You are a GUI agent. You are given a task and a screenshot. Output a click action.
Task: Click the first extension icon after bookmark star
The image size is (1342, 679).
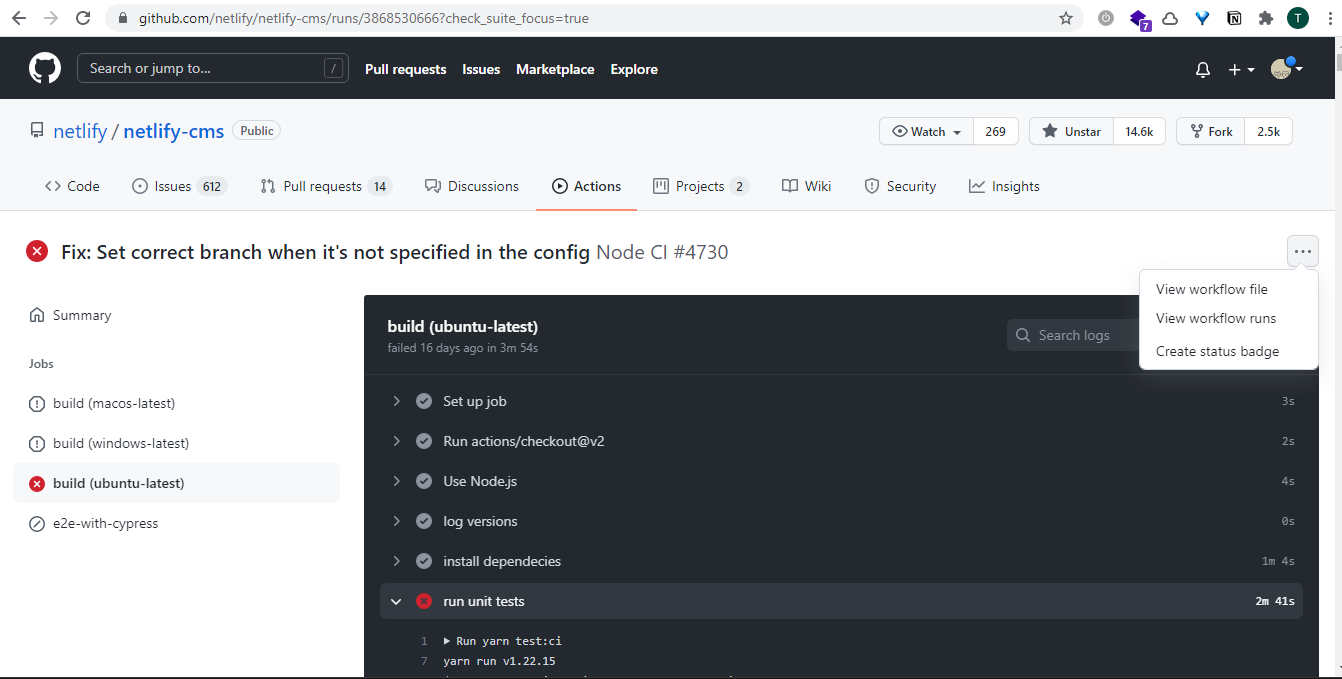point(1105,18)
